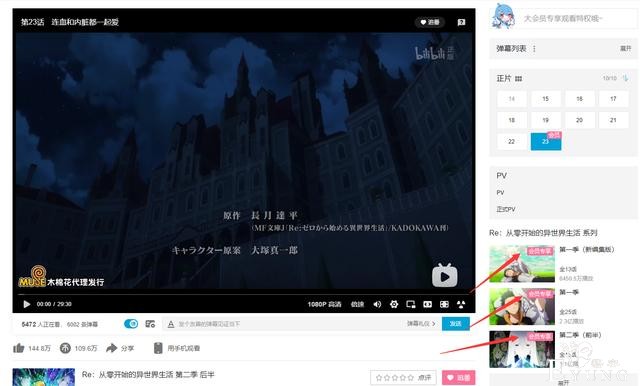The height and width of the screenshot is (386, 640).
Task: Click the mascot avatar in top banner
Action: 503,16
